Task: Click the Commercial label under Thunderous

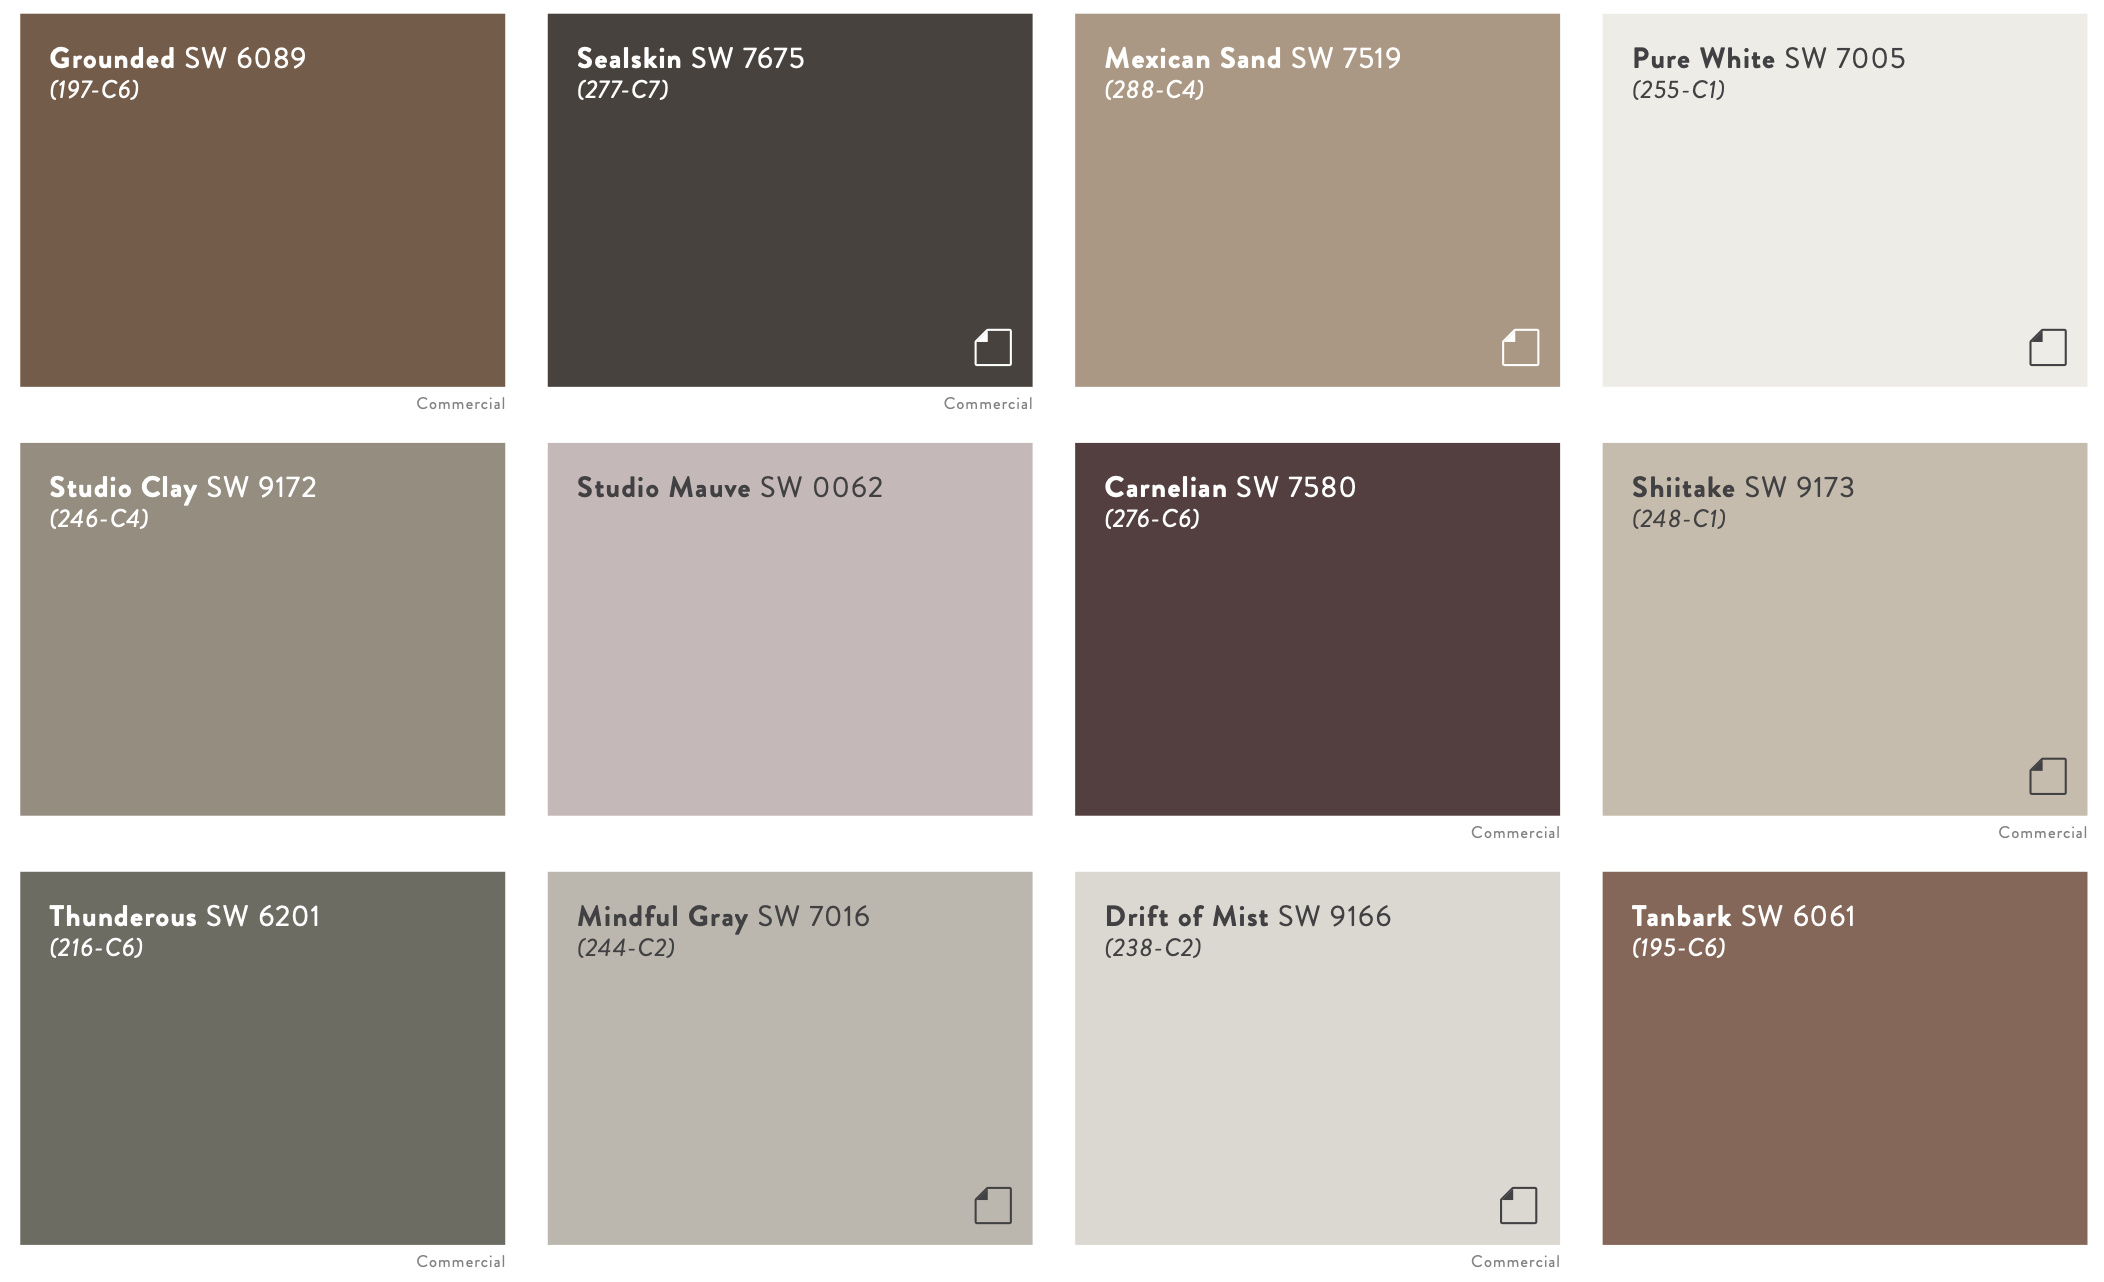Action: [460, 1261]
